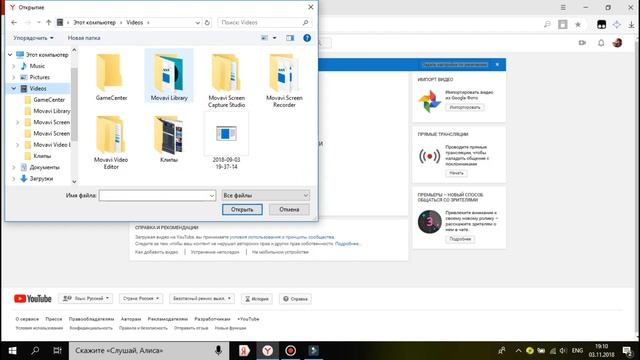Open О сервисе footer link

coord(27,319)
